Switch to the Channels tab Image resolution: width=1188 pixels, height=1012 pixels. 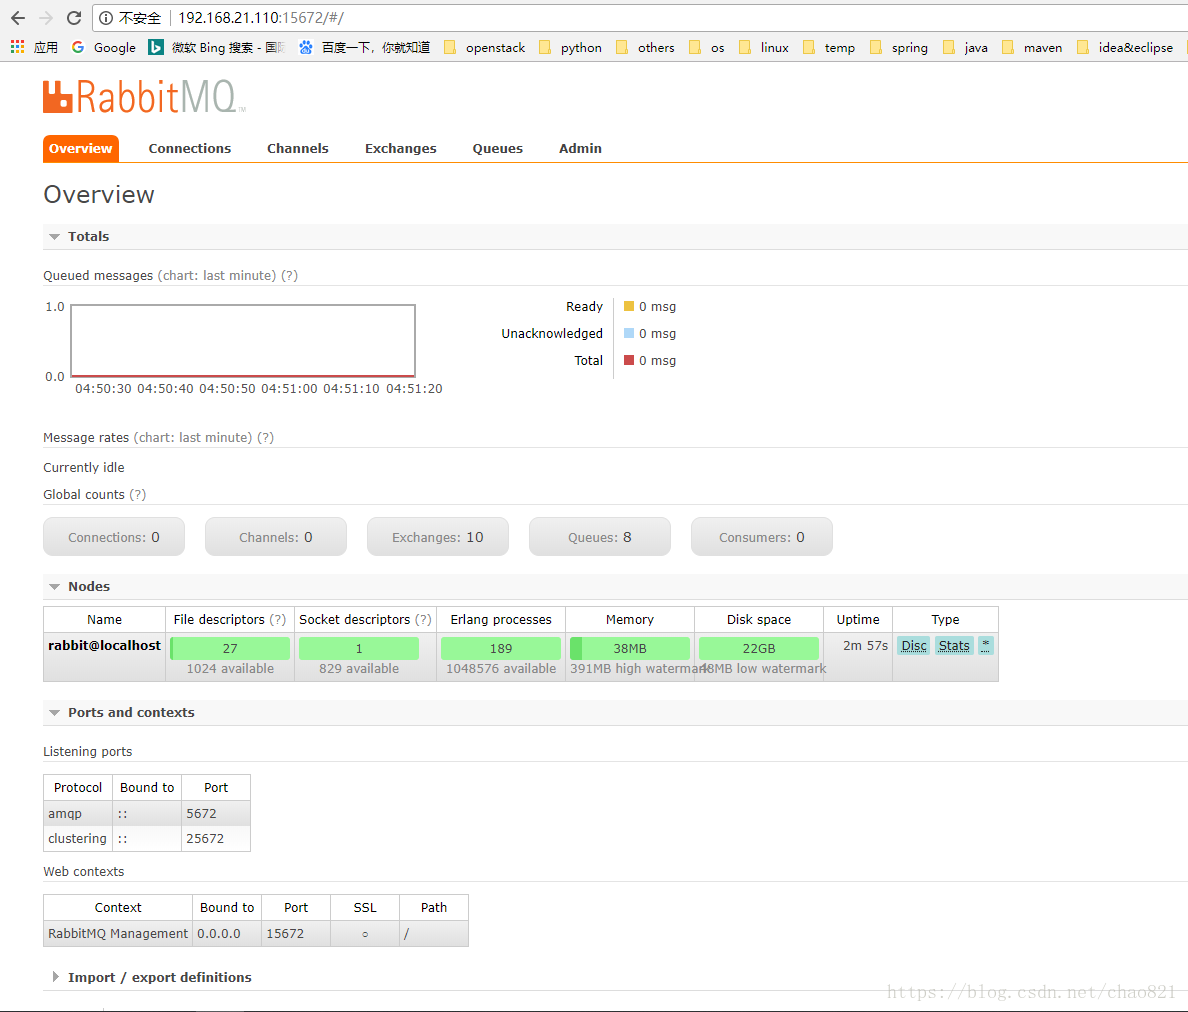(x=298, y=148)
